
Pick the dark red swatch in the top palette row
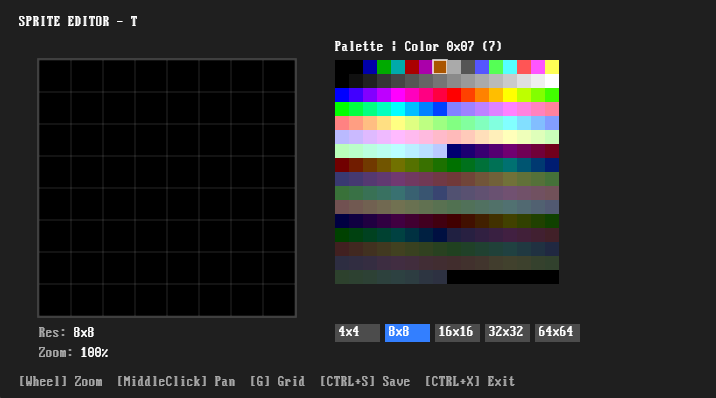[x=412, y=67]
